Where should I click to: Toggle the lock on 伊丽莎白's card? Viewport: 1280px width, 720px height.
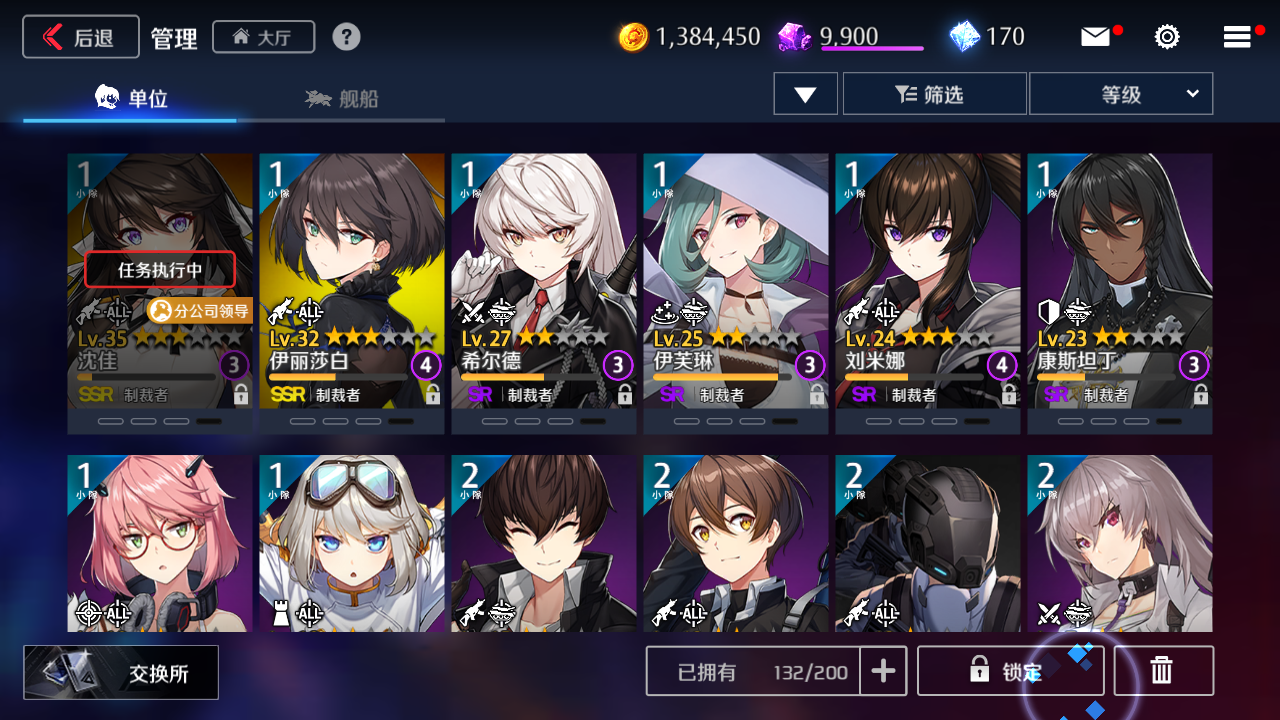(x=432, y=394)
